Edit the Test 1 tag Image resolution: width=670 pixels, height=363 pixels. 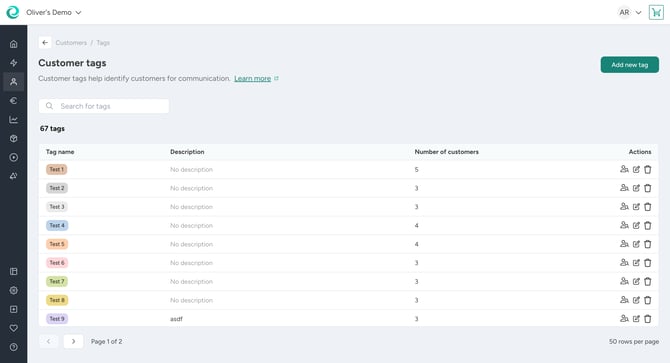636,170
